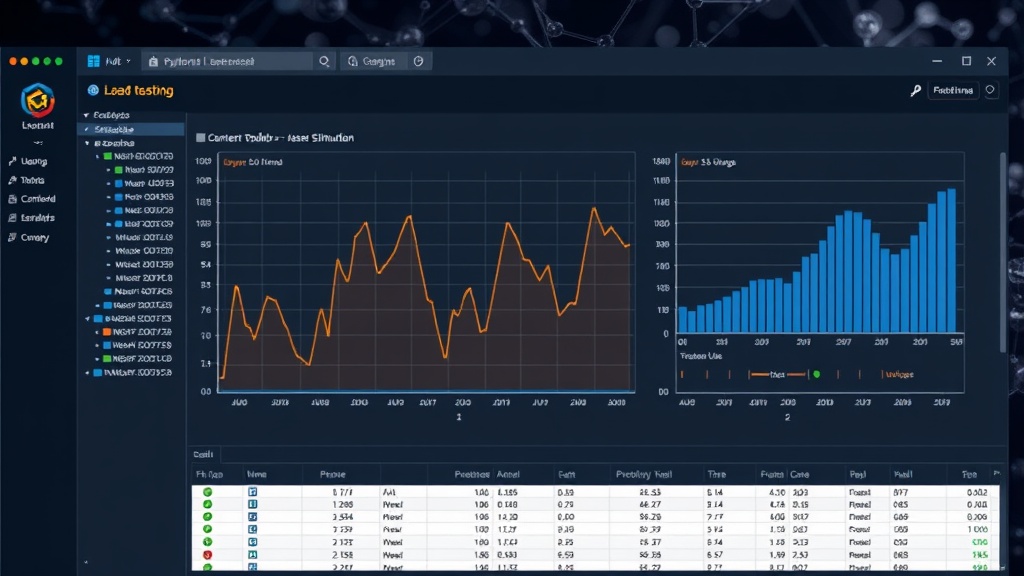Click the Unlsgae legend entry under the bar chart

(899, 374)
